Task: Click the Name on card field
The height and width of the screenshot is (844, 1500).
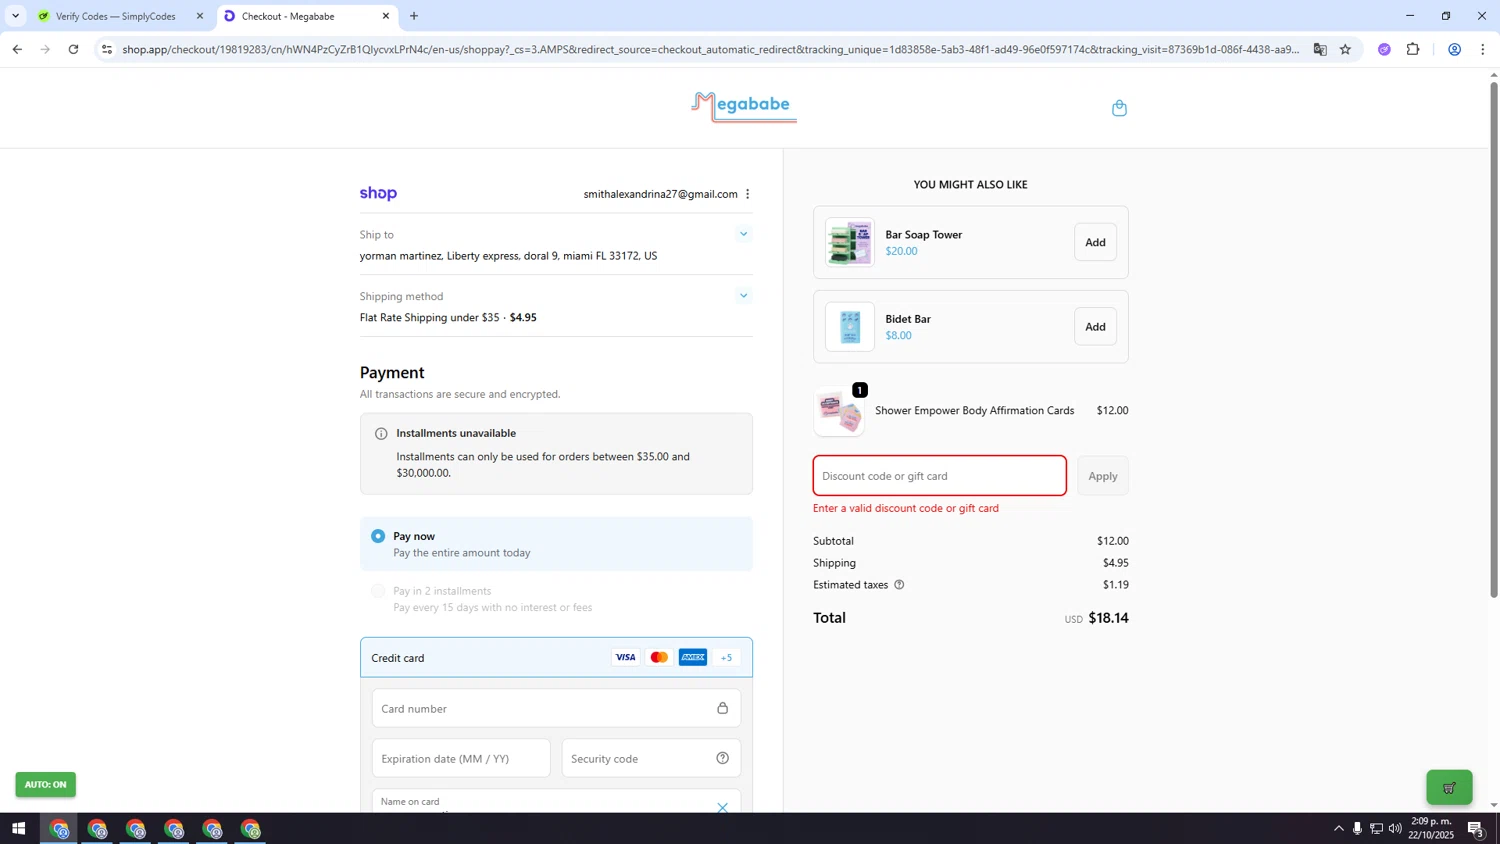Action: pyautogui.click(x=556, y=802)
